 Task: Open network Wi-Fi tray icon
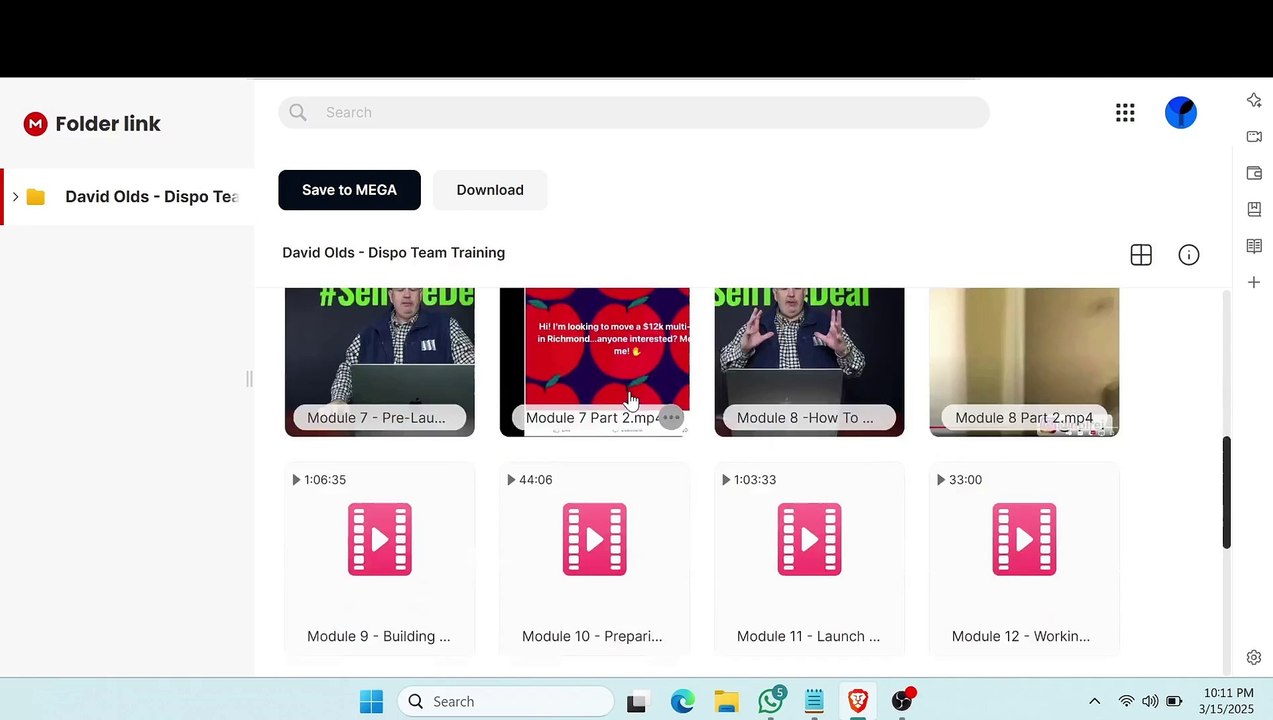(1127, 702)
